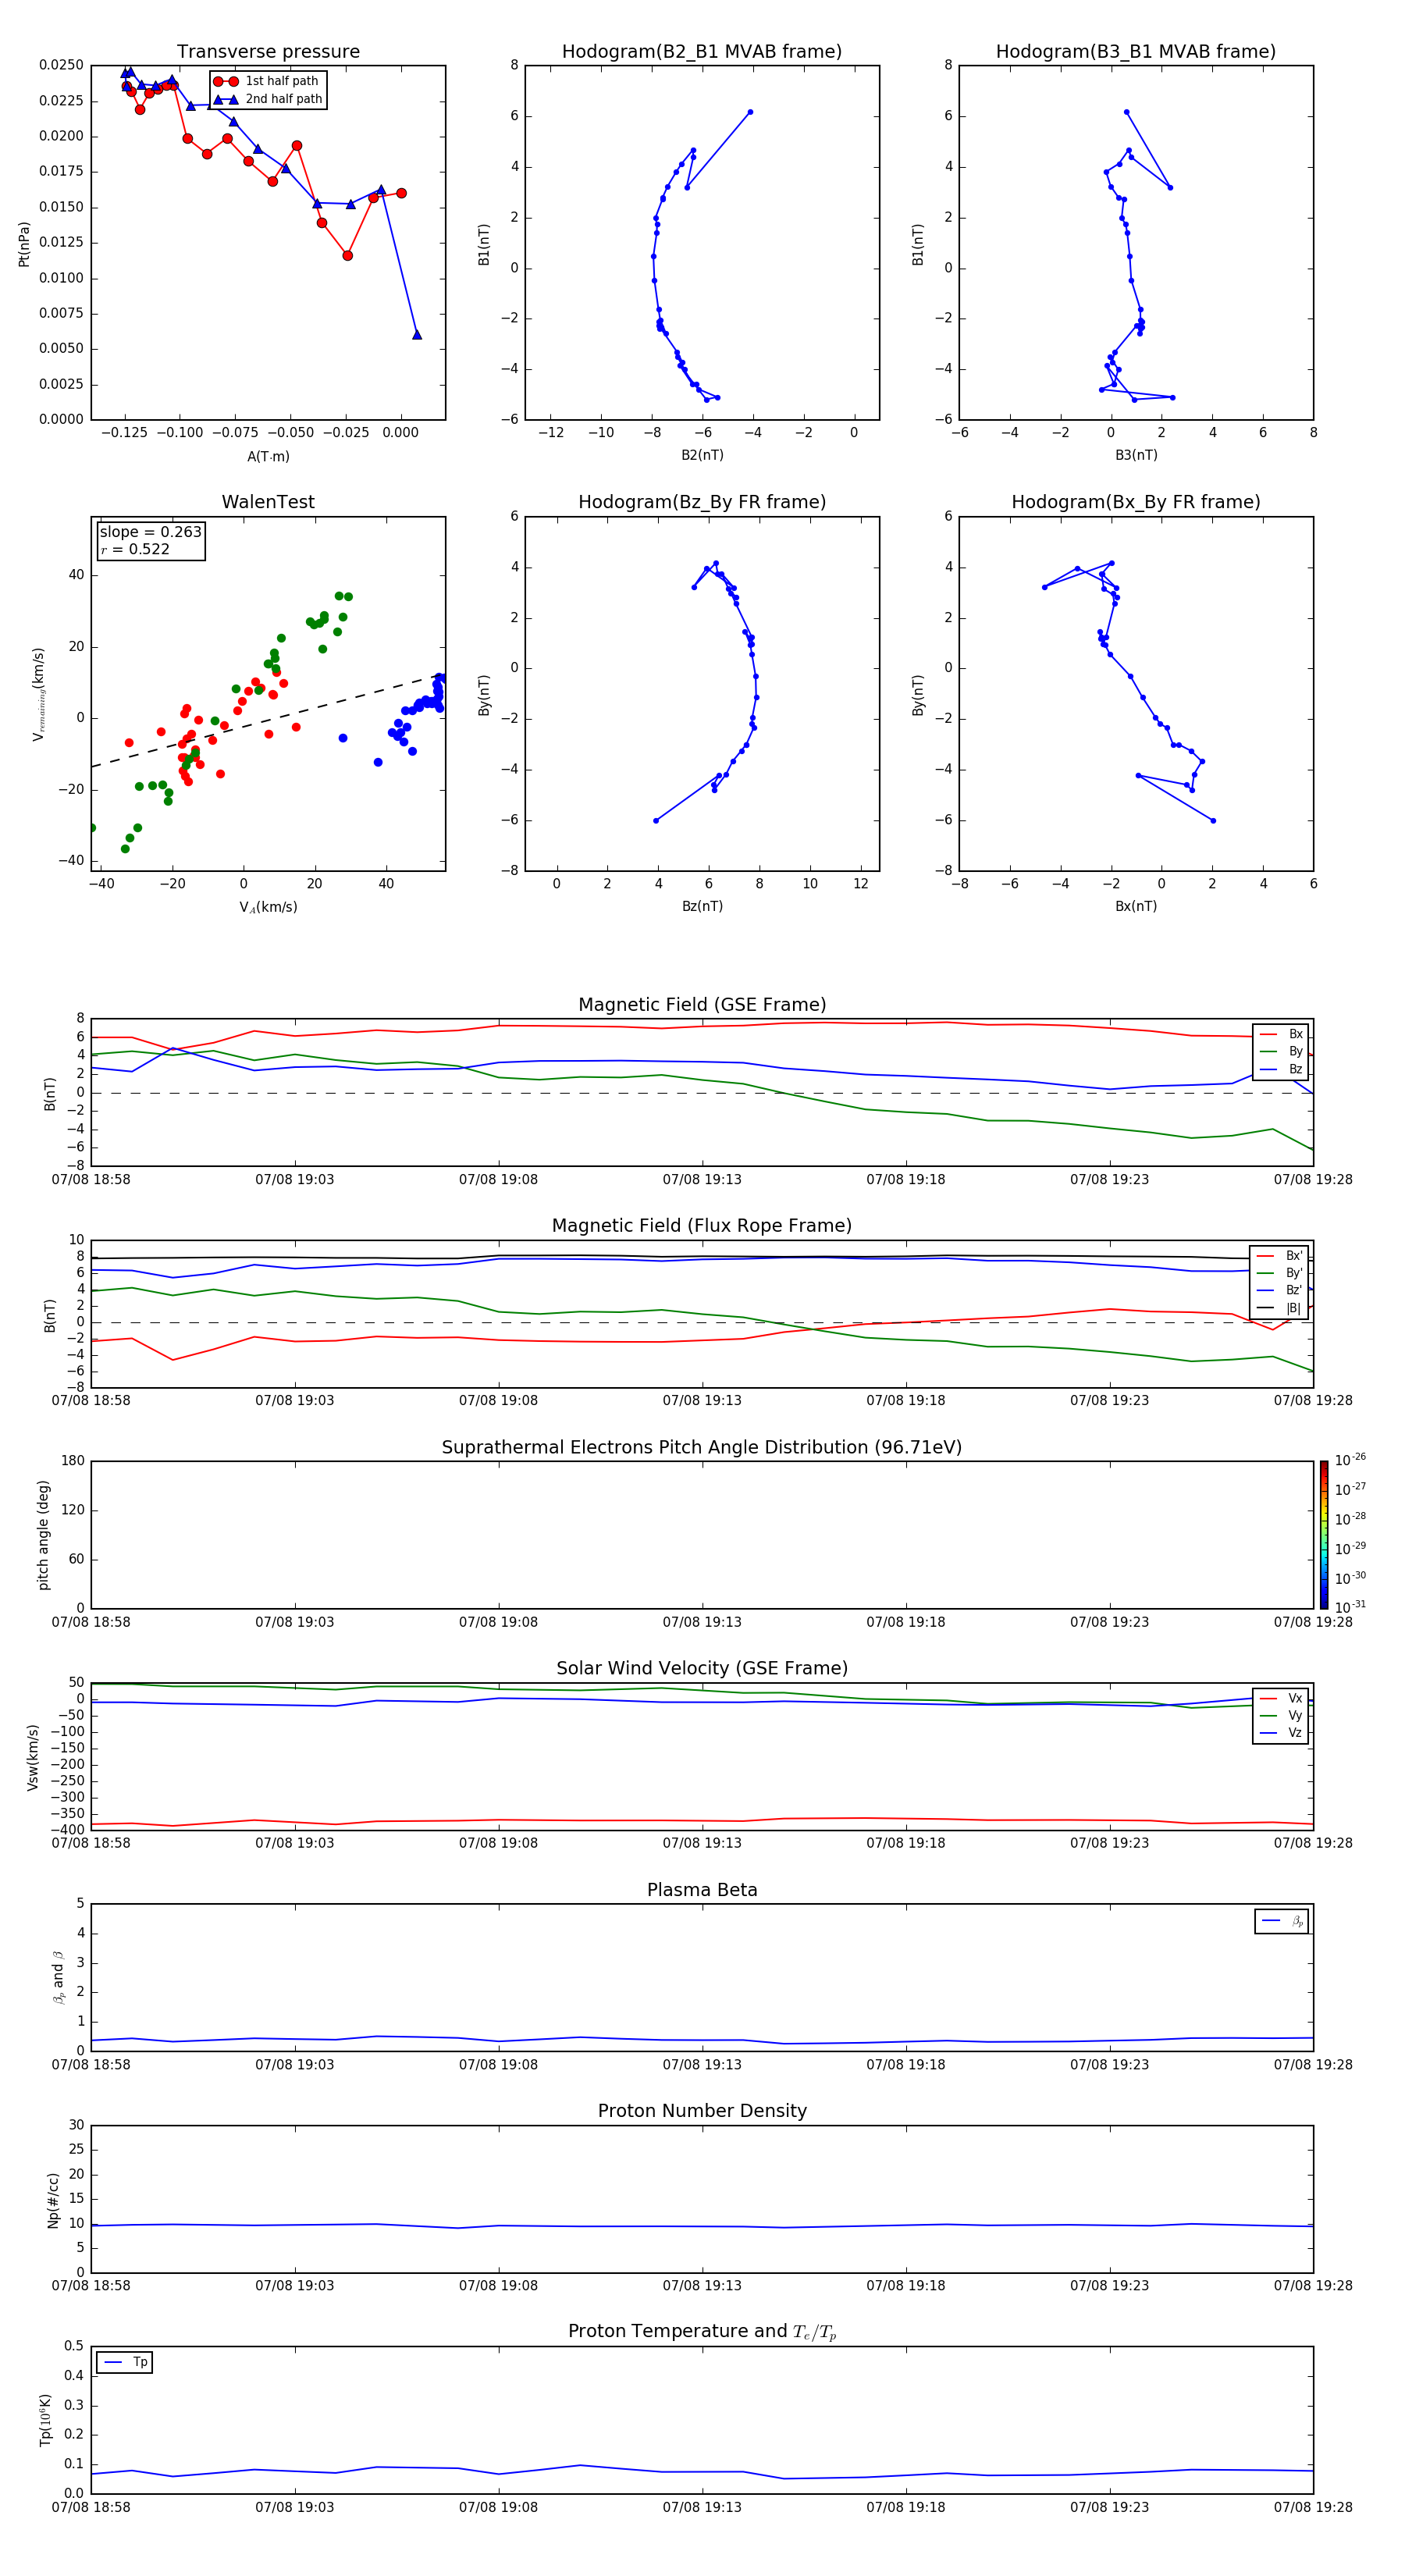
Task: Click the Suprathermal Electrons Pitch Angle title
Action: (x=702, y=1447)
